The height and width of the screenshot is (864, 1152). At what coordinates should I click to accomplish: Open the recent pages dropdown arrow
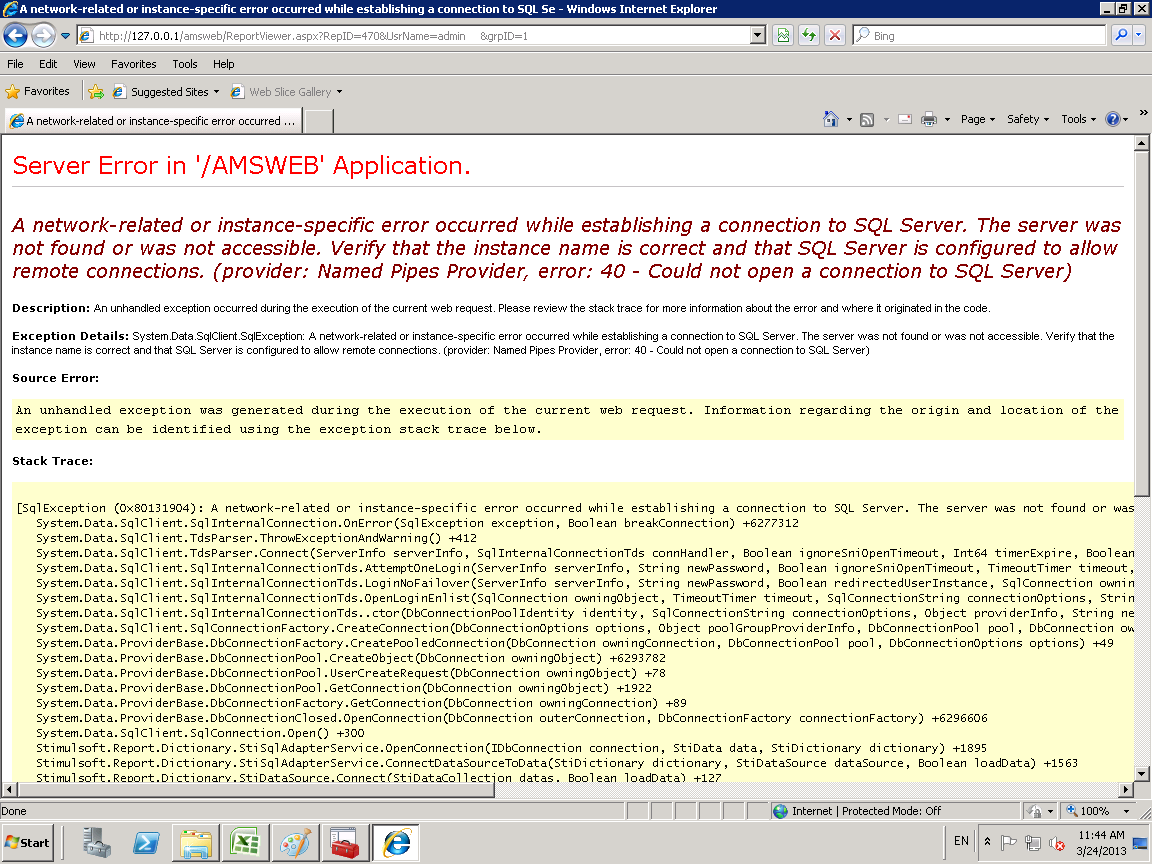pyautogui.click(x=65, y=35)
